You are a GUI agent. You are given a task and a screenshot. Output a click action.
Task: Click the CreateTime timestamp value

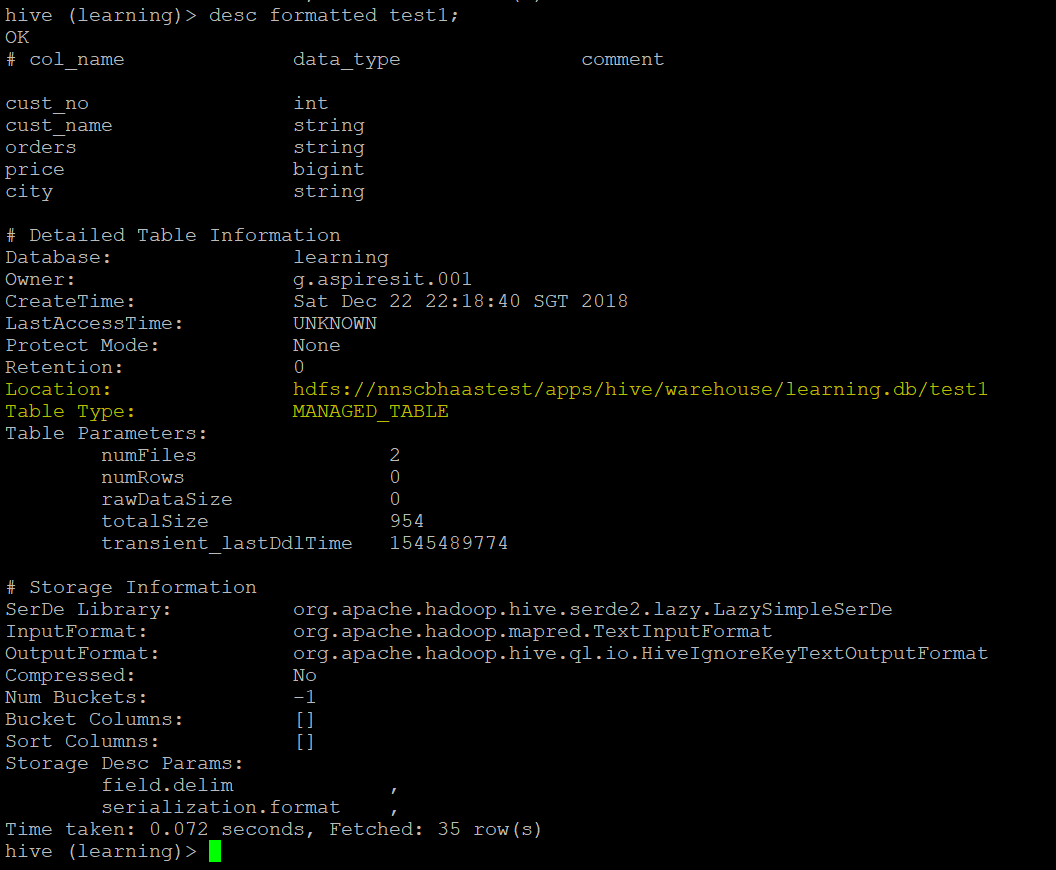pos(460,301)
